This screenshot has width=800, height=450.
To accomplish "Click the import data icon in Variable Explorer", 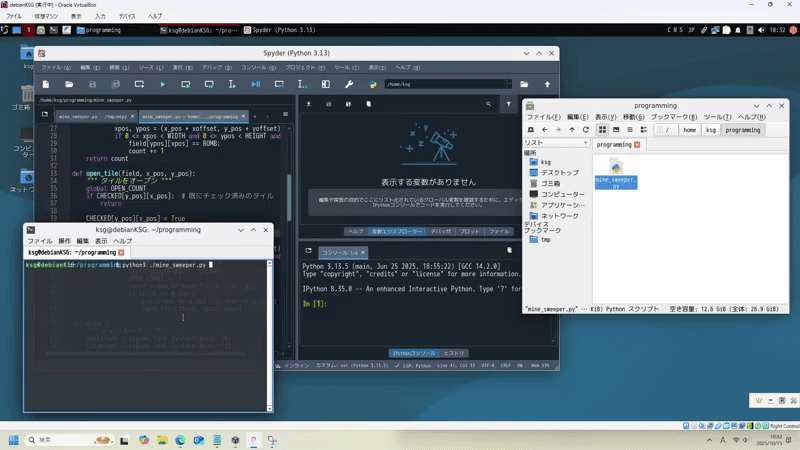I will point(308,104).
